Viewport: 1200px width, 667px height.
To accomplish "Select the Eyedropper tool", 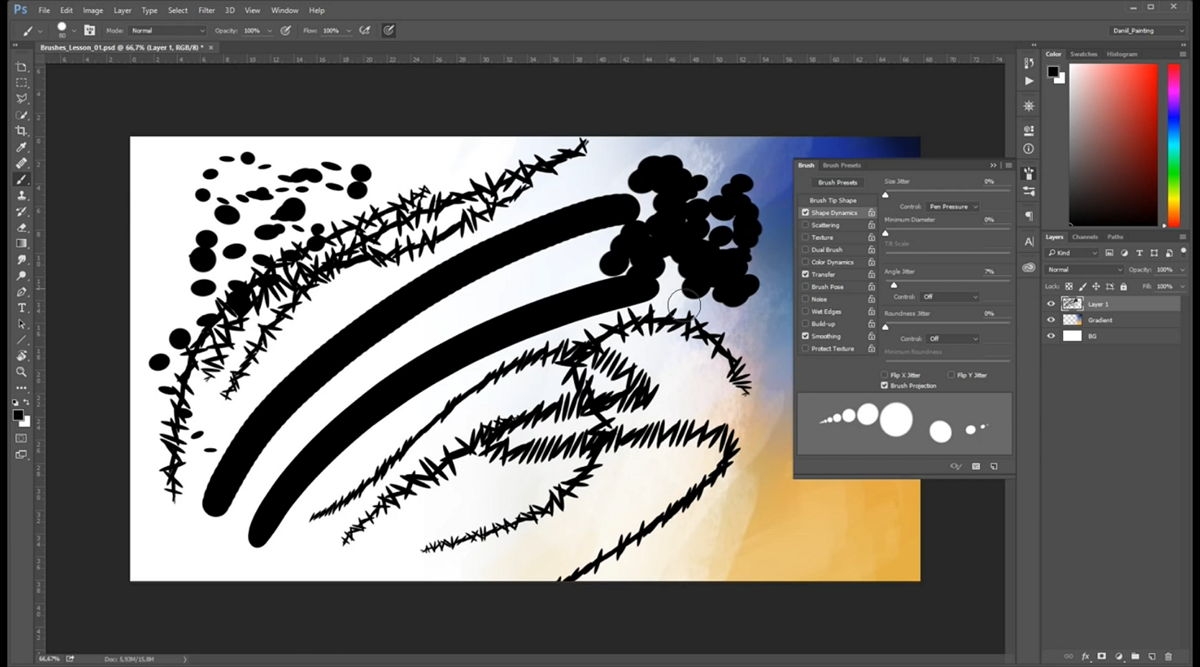I will tap(21, 147).
